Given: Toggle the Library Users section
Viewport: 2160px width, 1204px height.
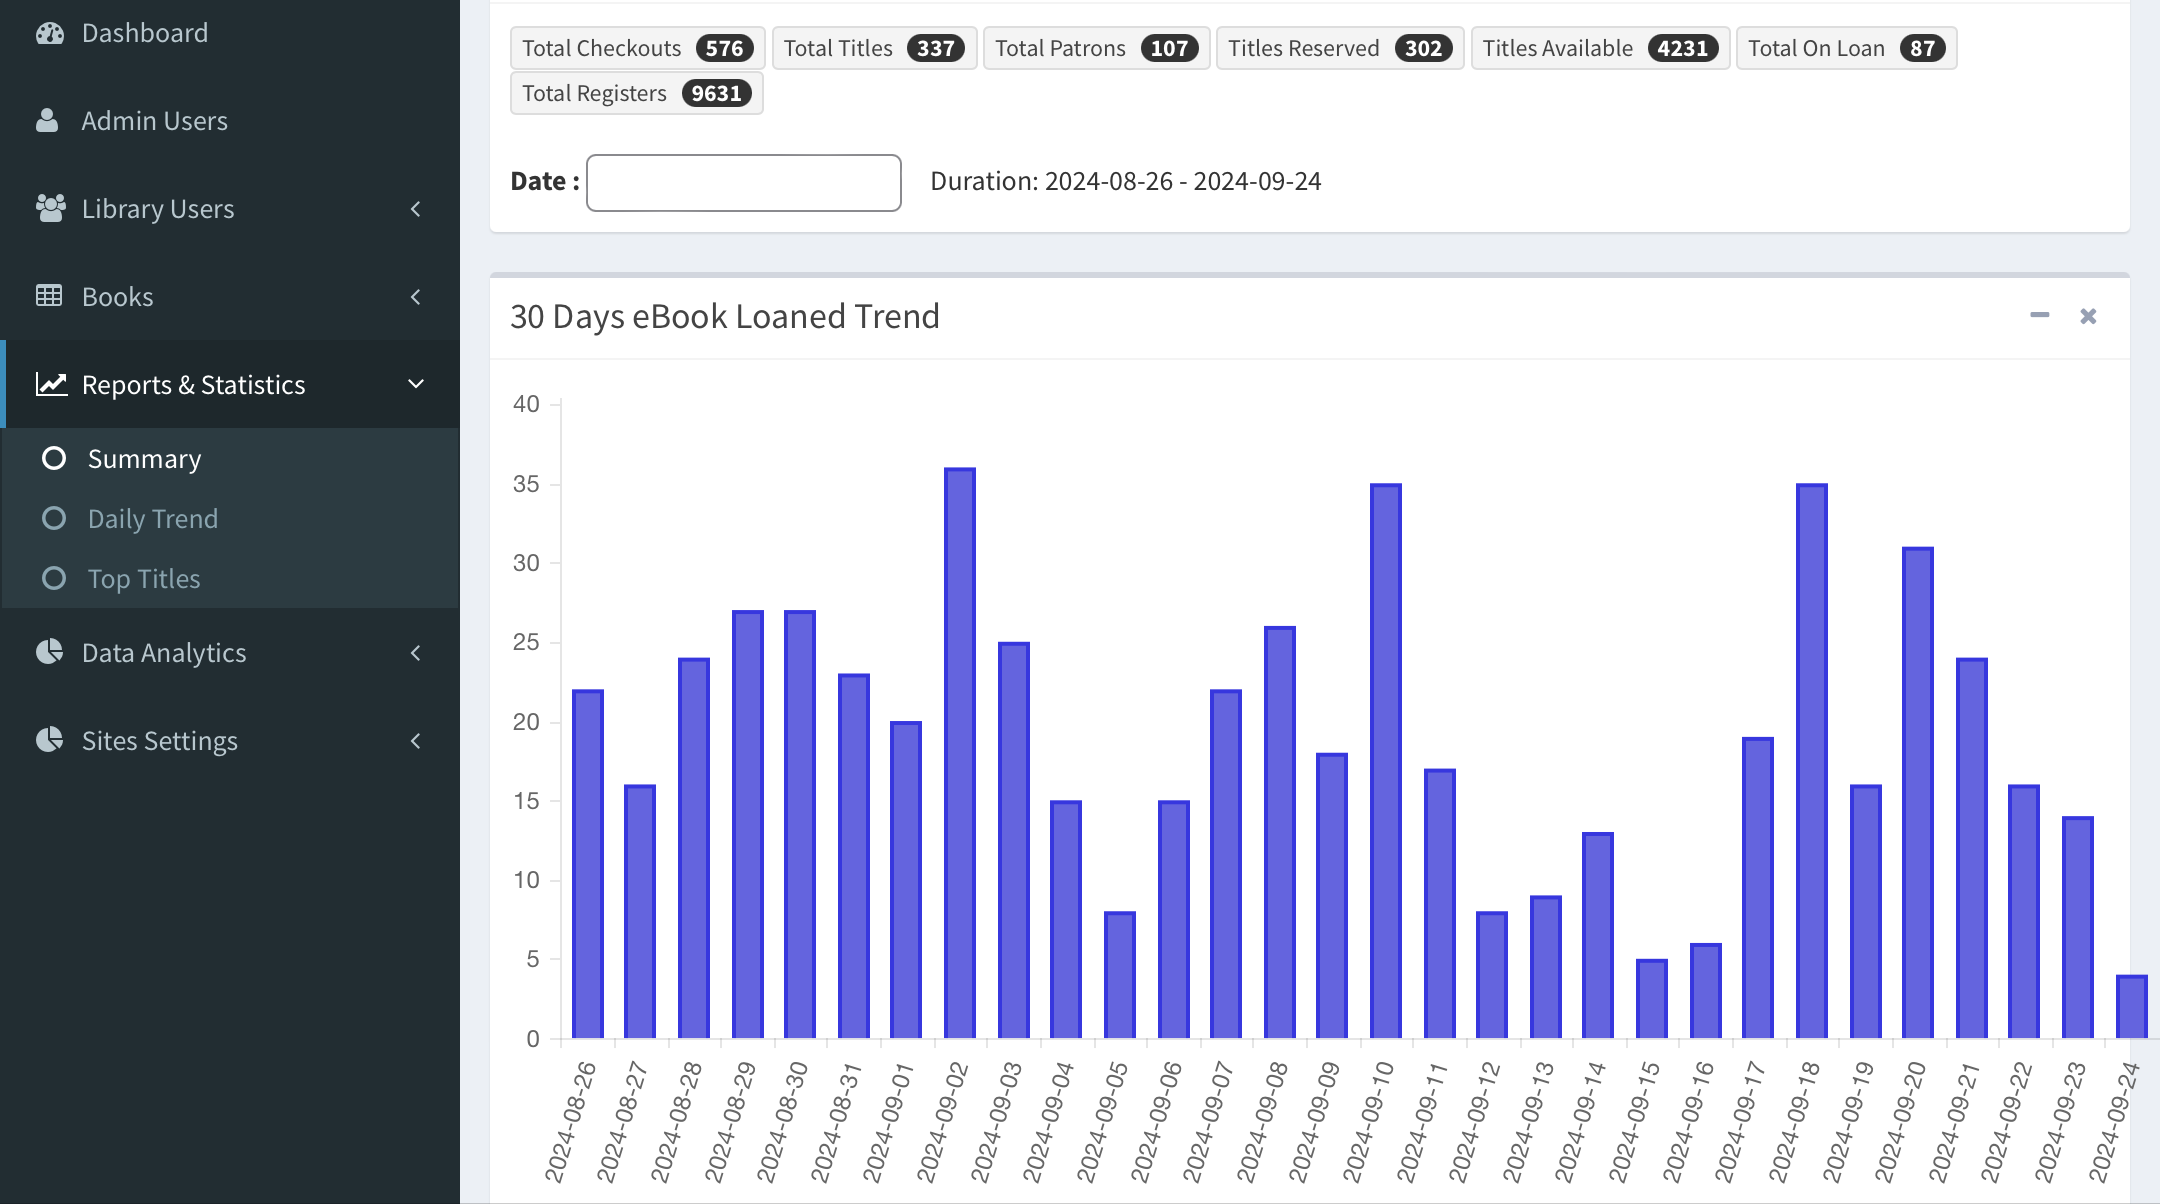Looking at the screenshot, I should [x=230, y=208].
